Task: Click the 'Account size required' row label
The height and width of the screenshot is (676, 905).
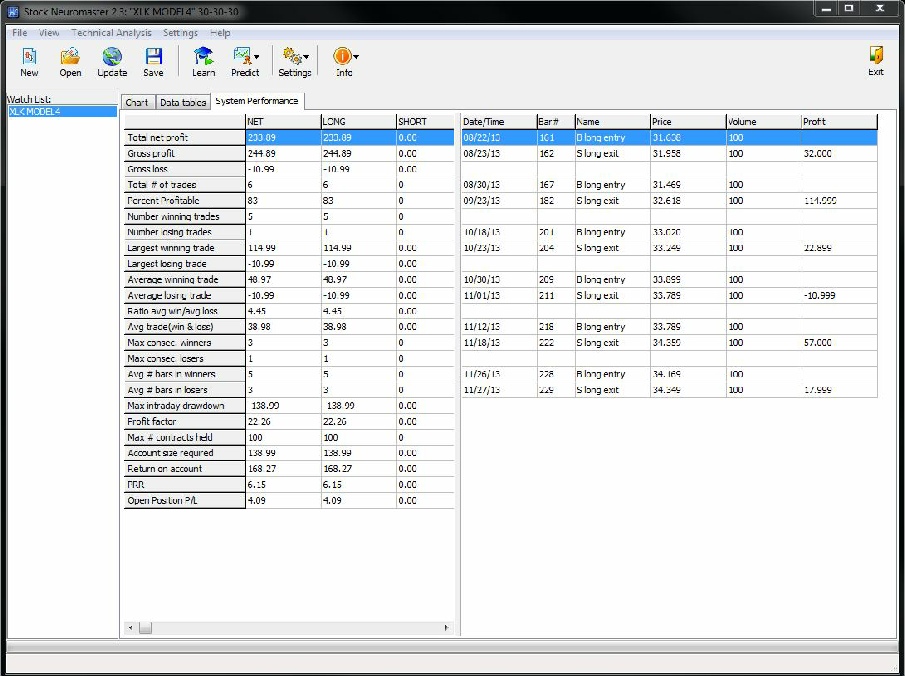Action: click(185, 453)
